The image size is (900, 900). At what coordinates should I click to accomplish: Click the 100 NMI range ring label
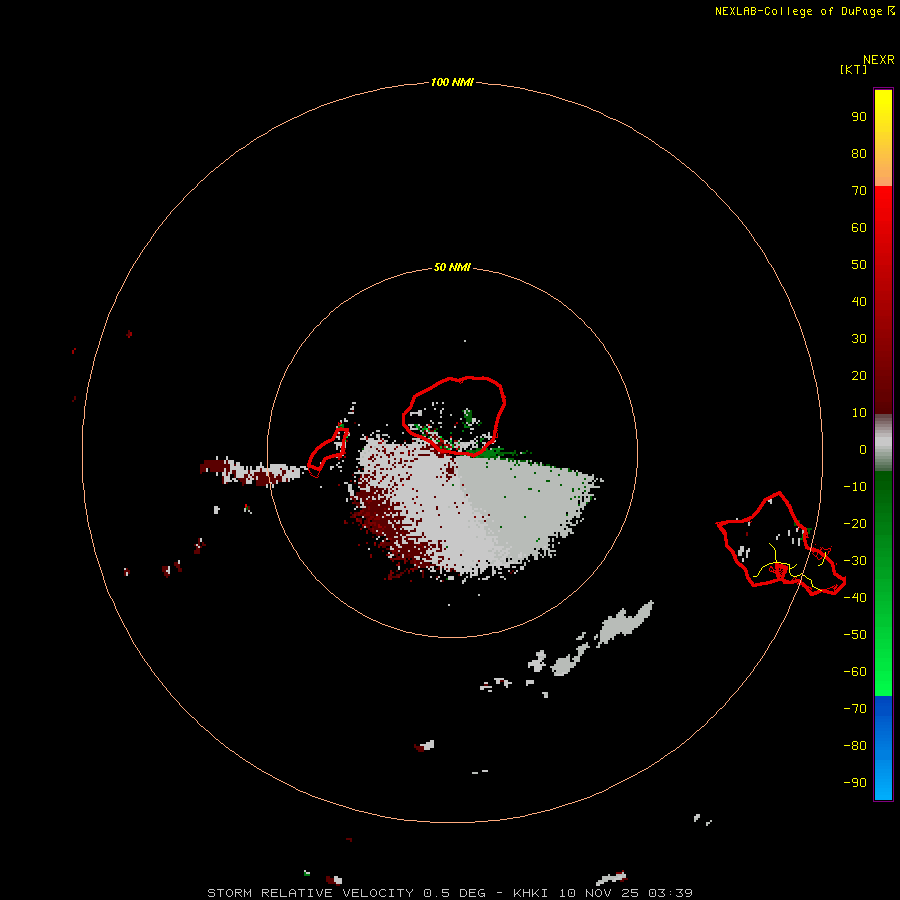pyautogui.click(x=452, y=83)
